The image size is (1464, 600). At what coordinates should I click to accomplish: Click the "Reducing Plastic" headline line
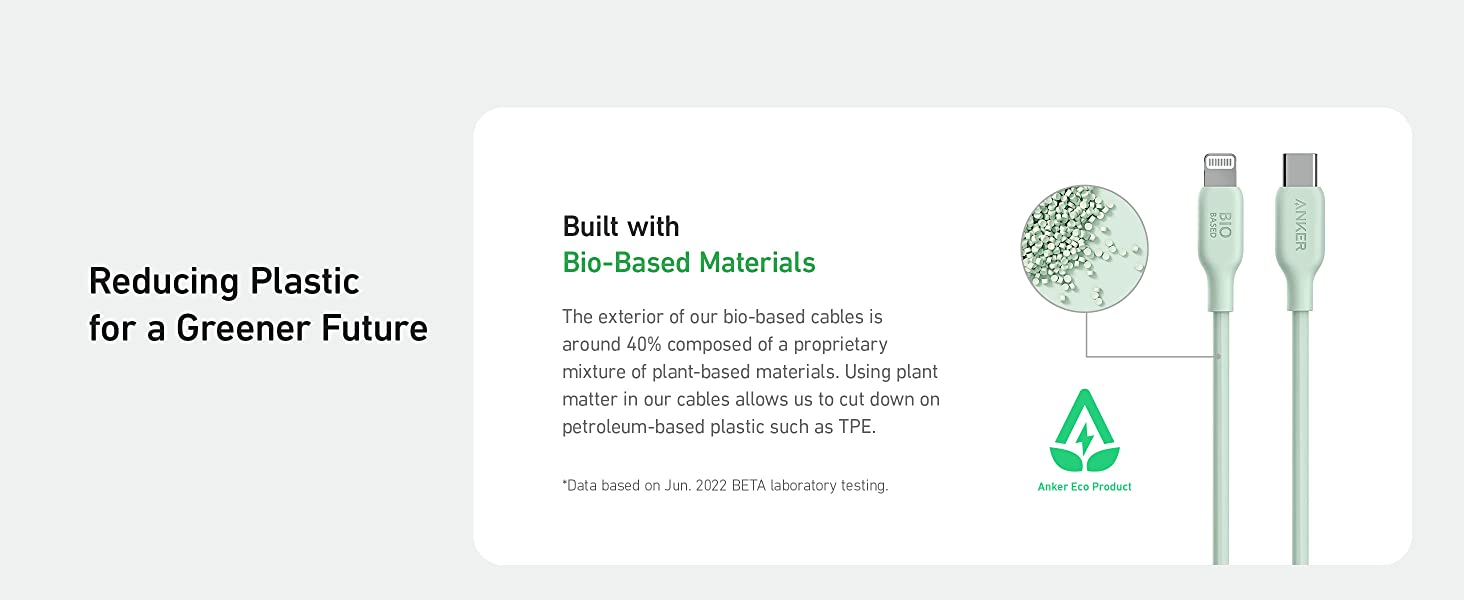pos(224,281)
